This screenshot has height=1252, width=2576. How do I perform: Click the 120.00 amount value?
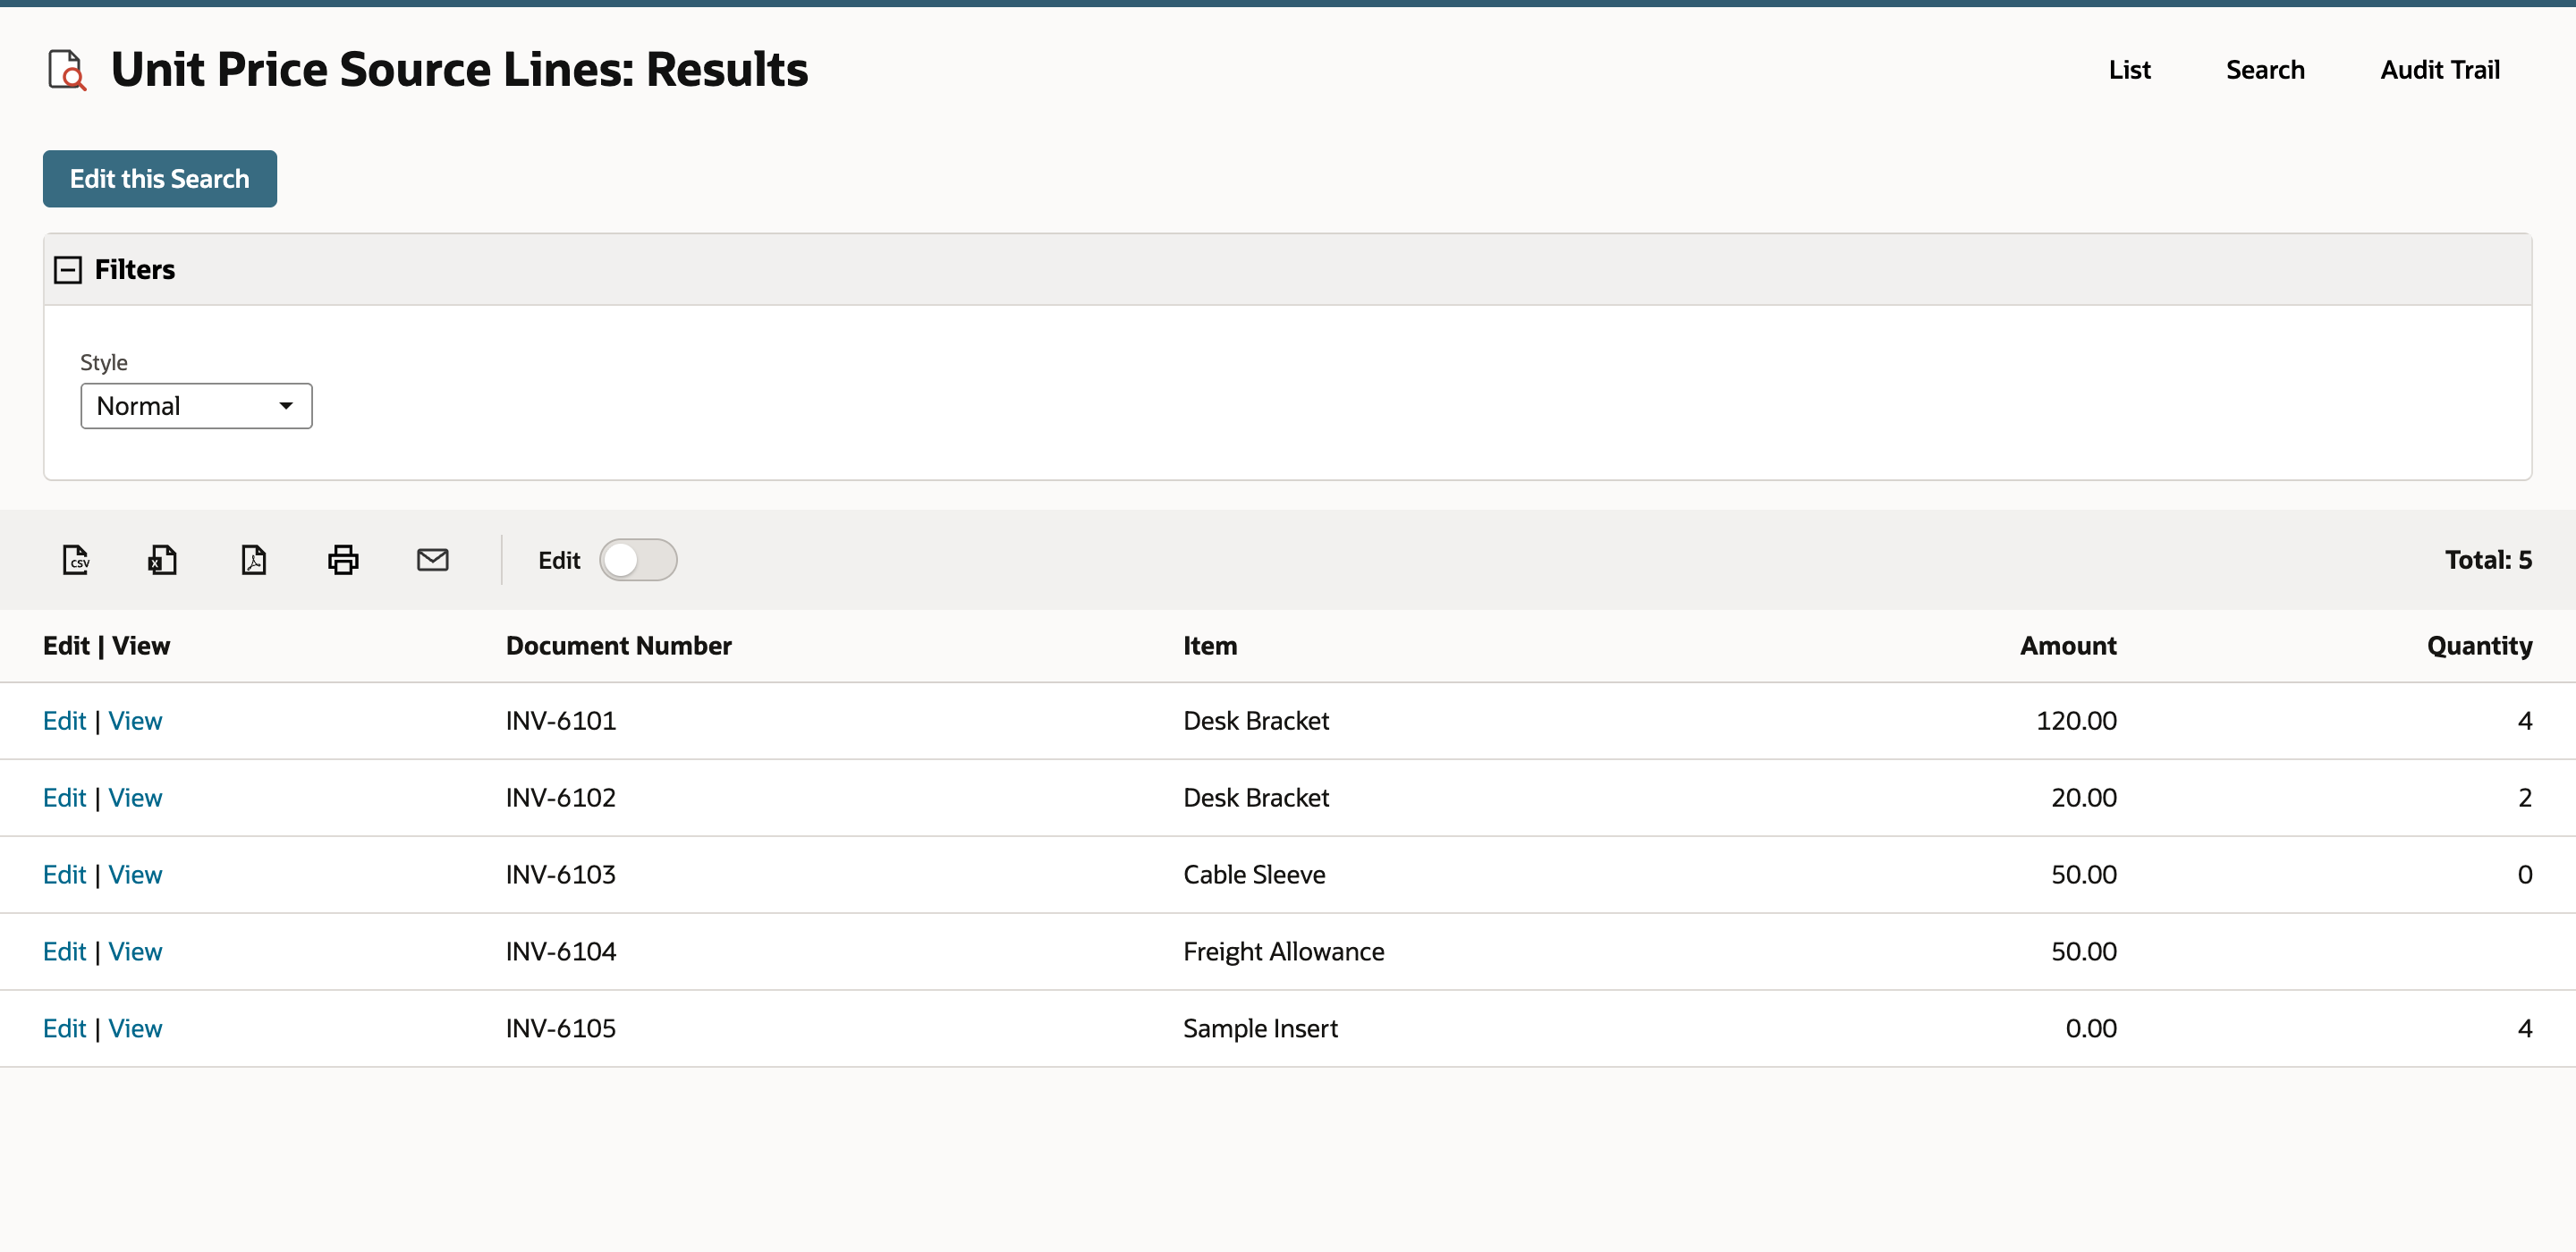[x=2076, y=721]
